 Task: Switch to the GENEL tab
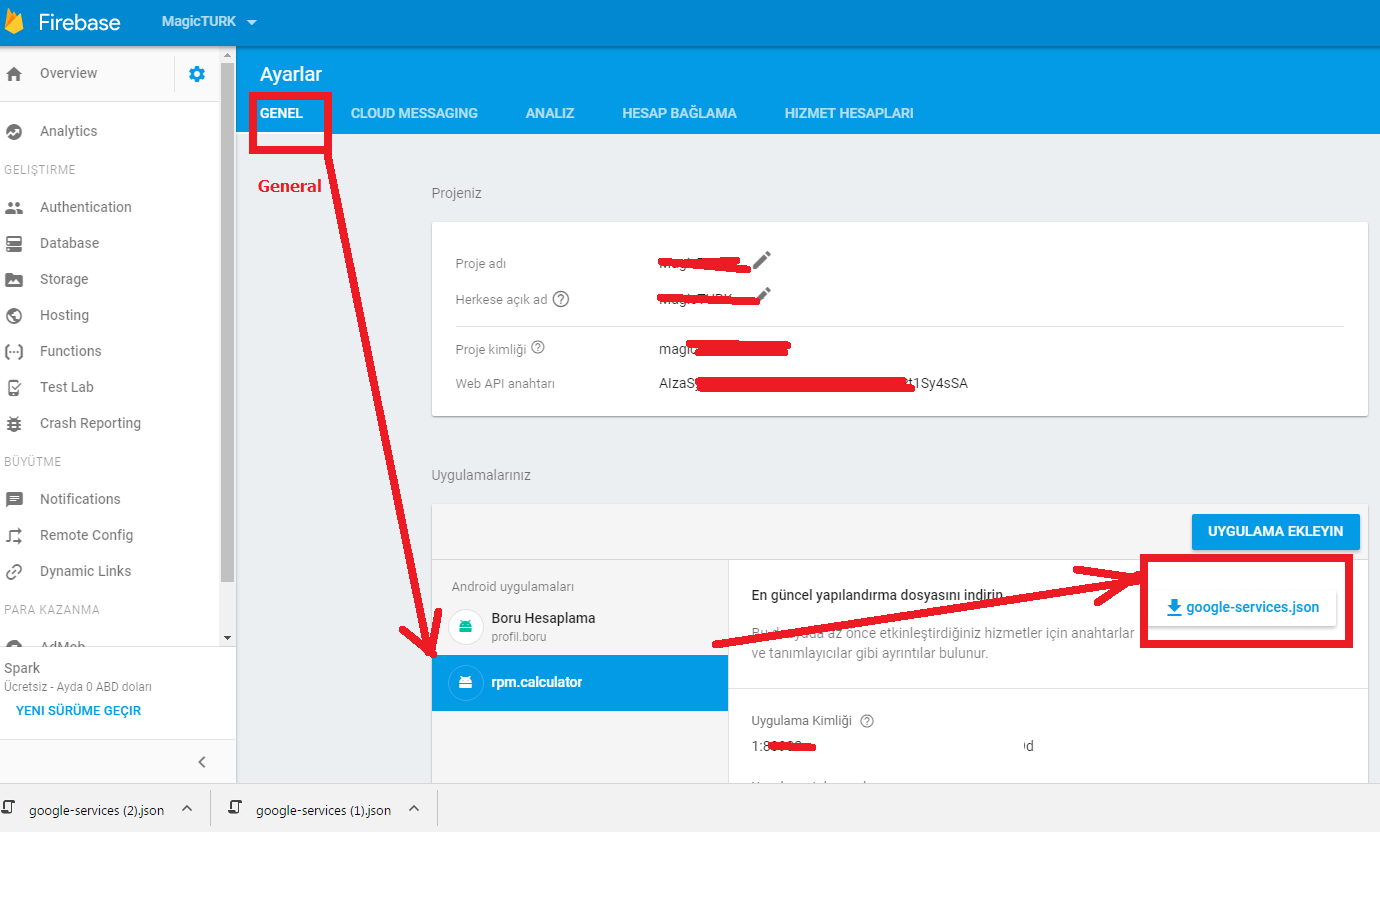(282, 114)
